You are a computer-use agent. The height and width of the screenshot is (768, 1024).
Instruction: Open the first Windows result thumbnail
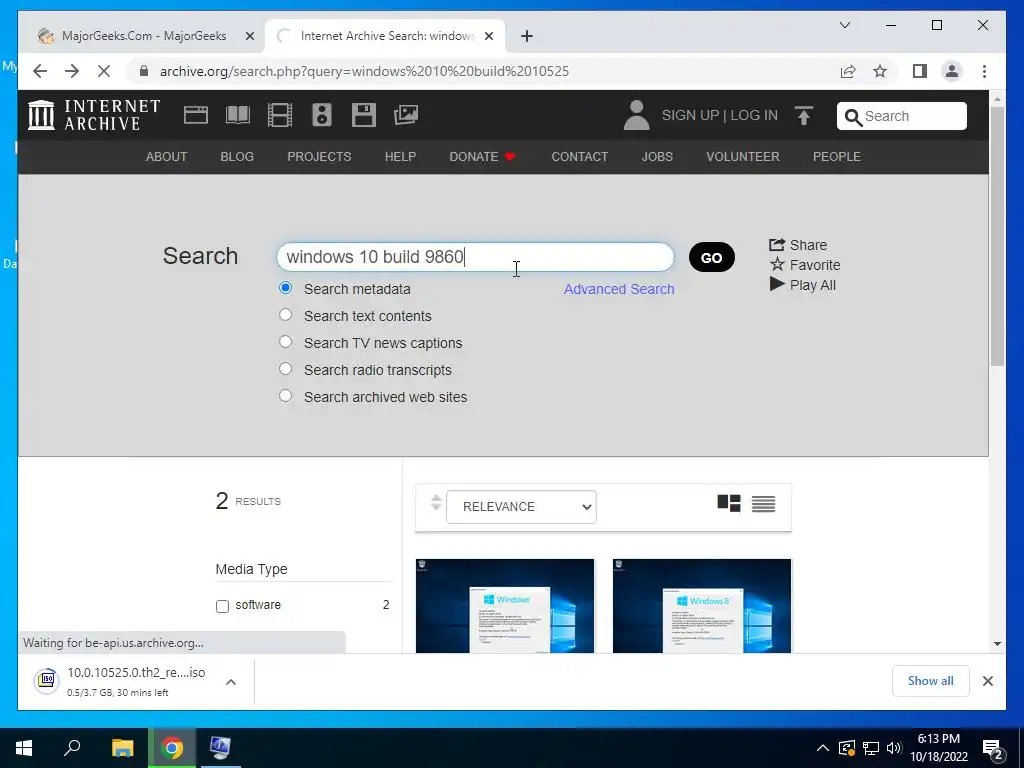(505, 605)
